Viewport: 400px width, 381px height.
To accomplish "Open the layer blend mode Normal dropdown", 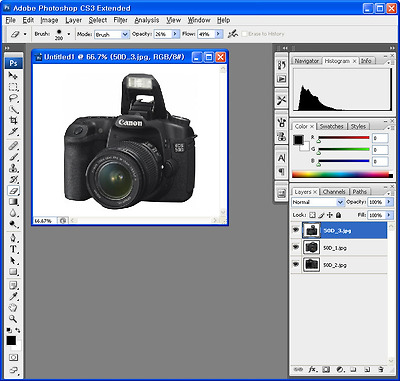I will click(x=318, y=202).
